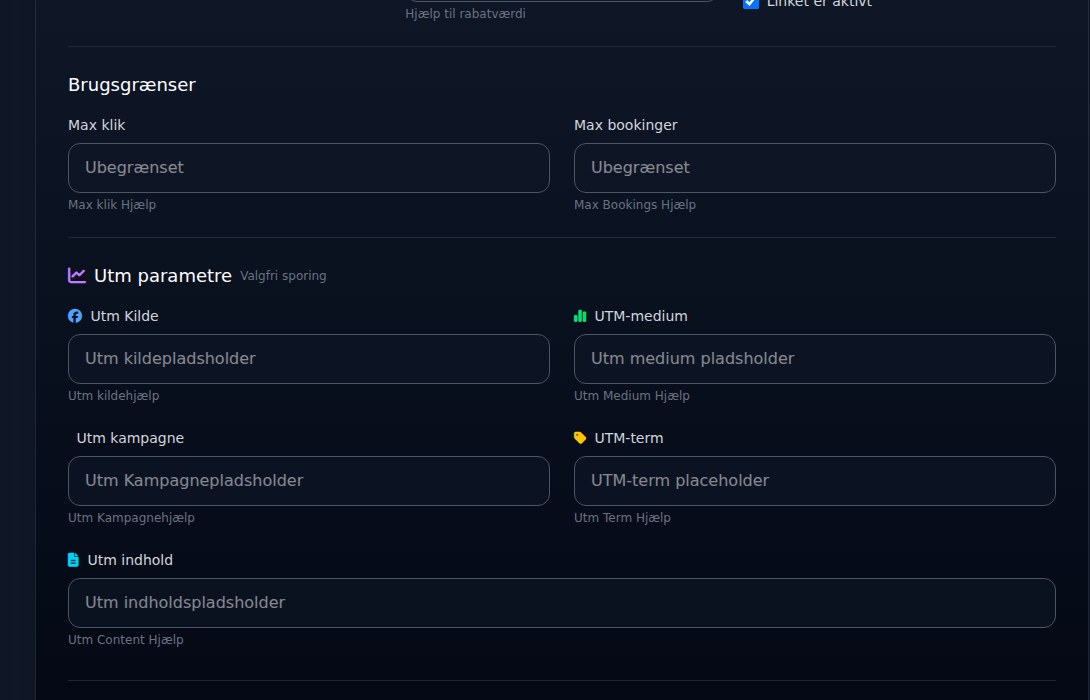
Task: Focus the Max bookinger input field
Action: (x=815, y=168)
